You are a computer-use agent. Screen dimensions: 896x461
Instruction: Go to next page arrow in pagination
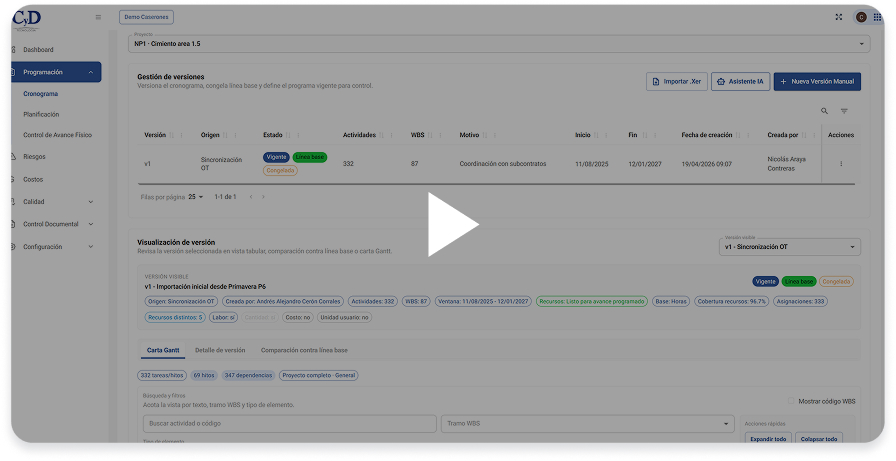pyautogui.click(x=263, y=197)
